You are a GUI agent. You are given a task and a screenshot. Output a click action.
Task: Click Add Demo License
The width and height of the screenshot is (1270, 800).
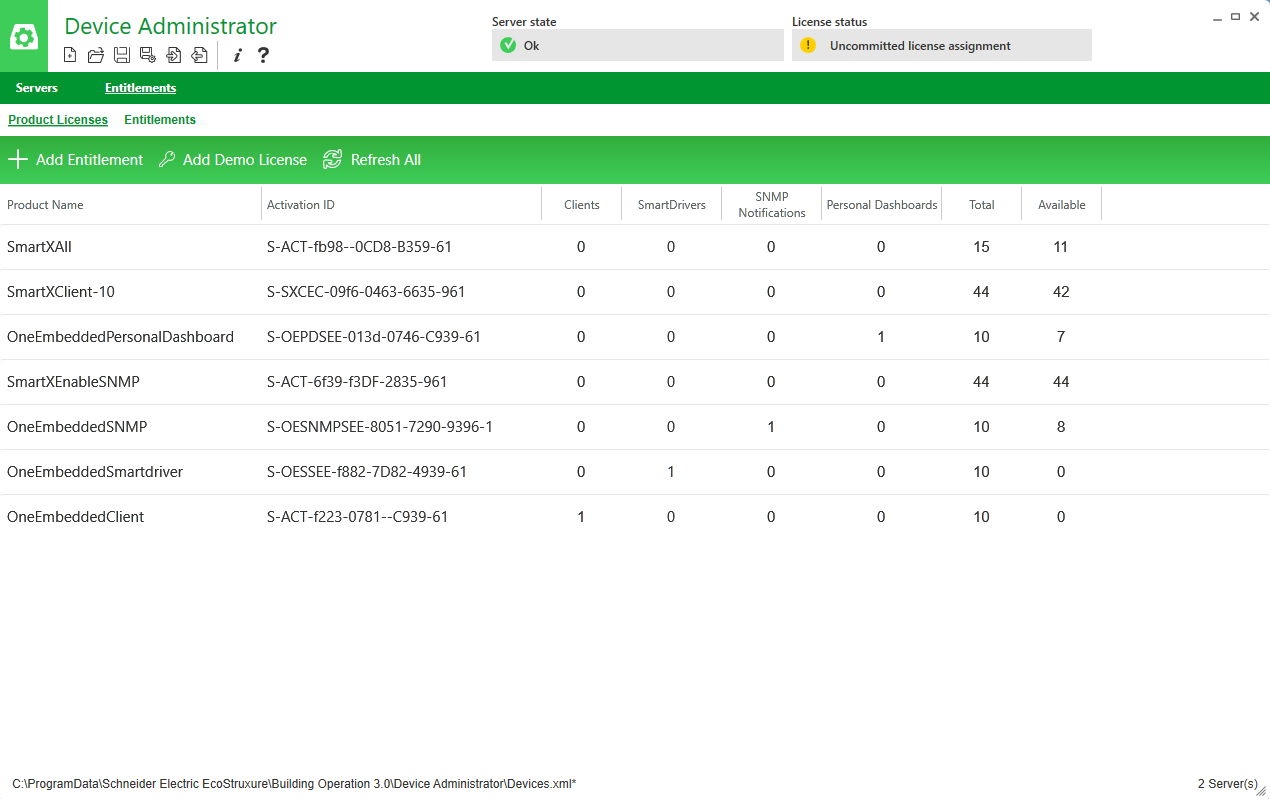[x=233, y=159]
